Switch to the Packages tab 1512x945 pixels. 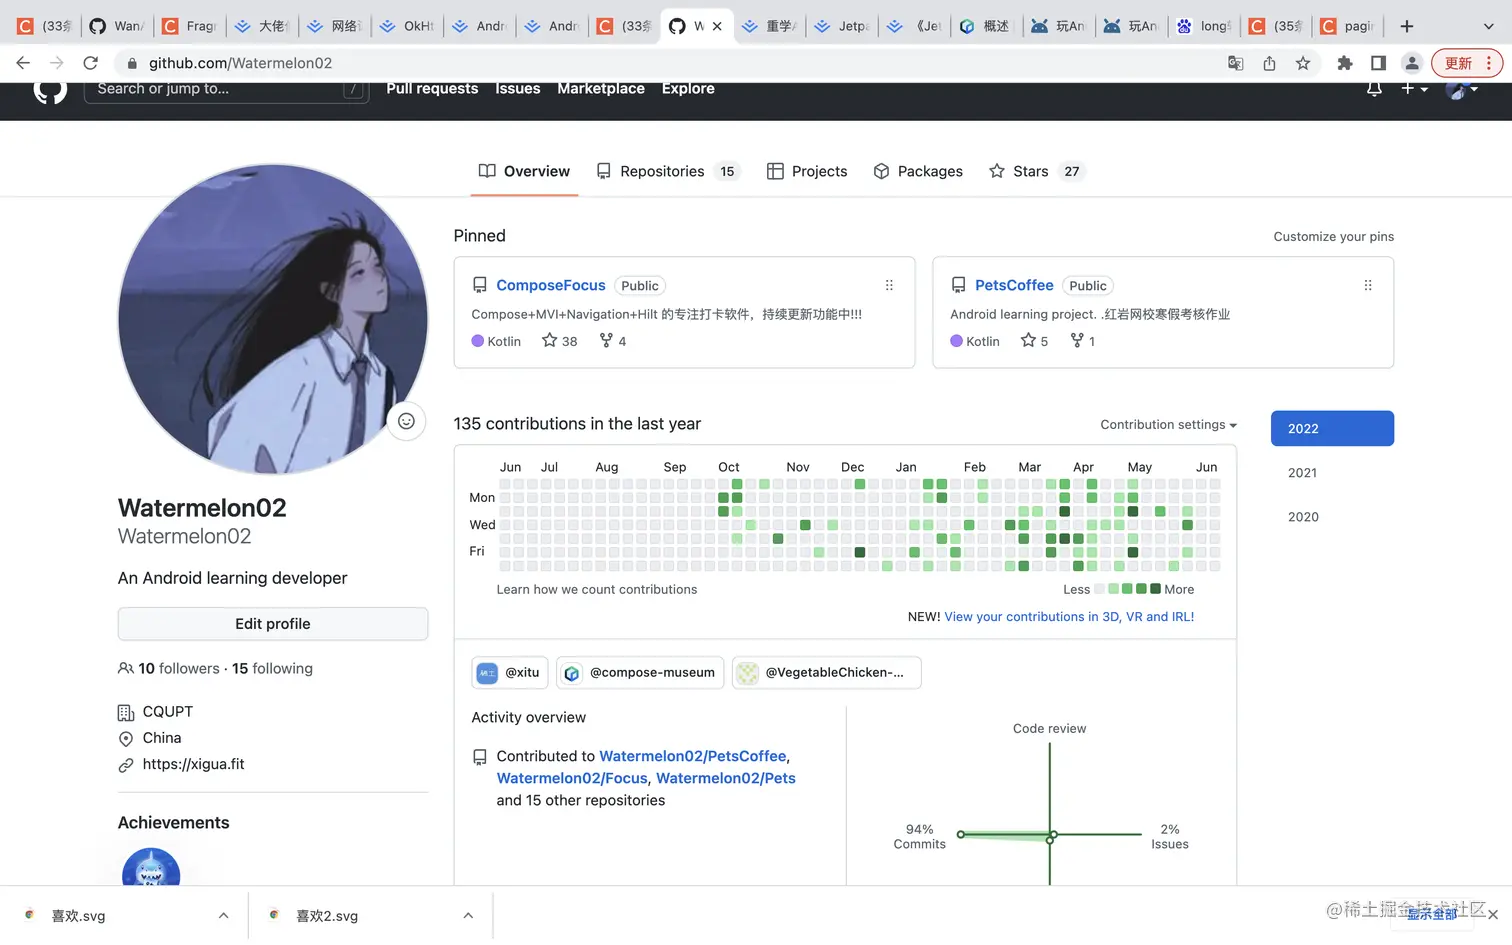coord(918,171)
